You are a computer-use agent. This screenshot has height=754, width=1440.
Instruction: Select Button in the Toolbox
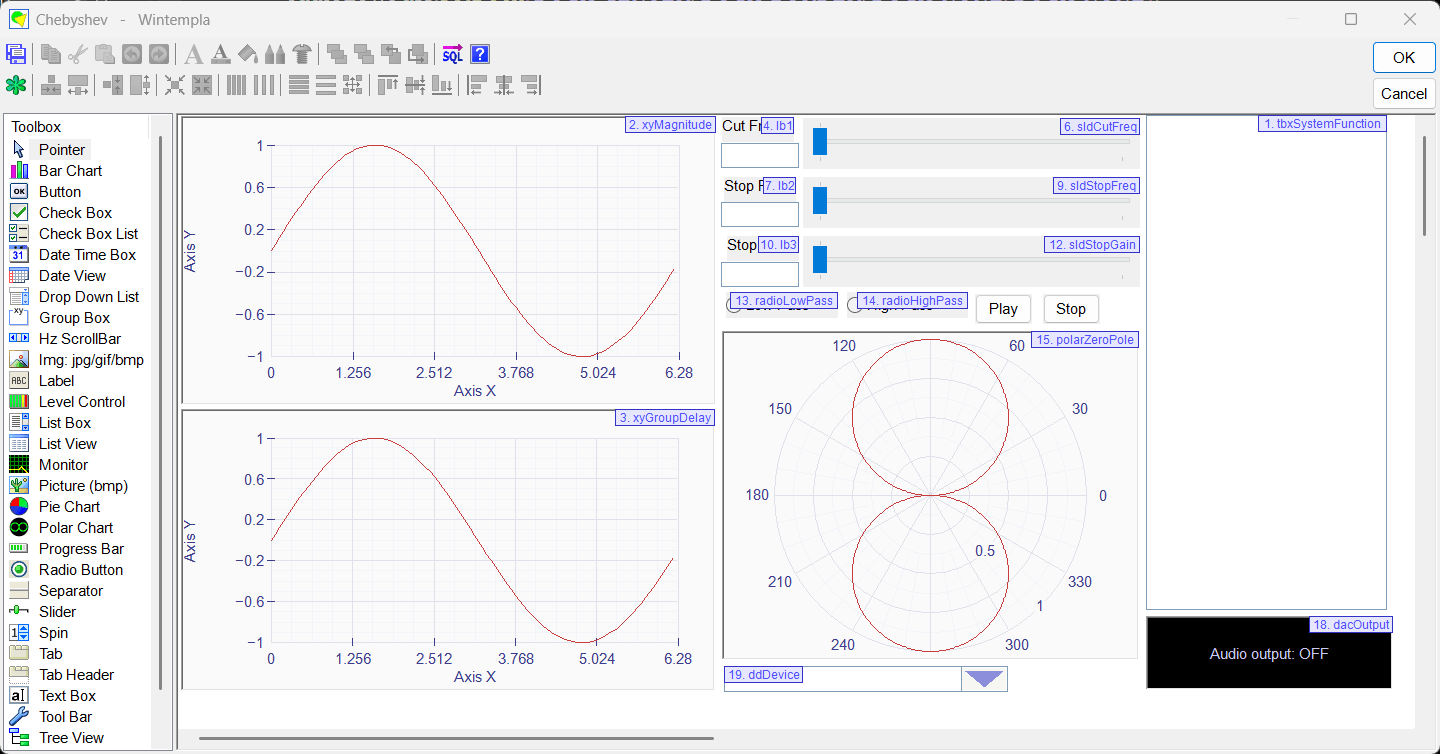(x=60, y=192)
